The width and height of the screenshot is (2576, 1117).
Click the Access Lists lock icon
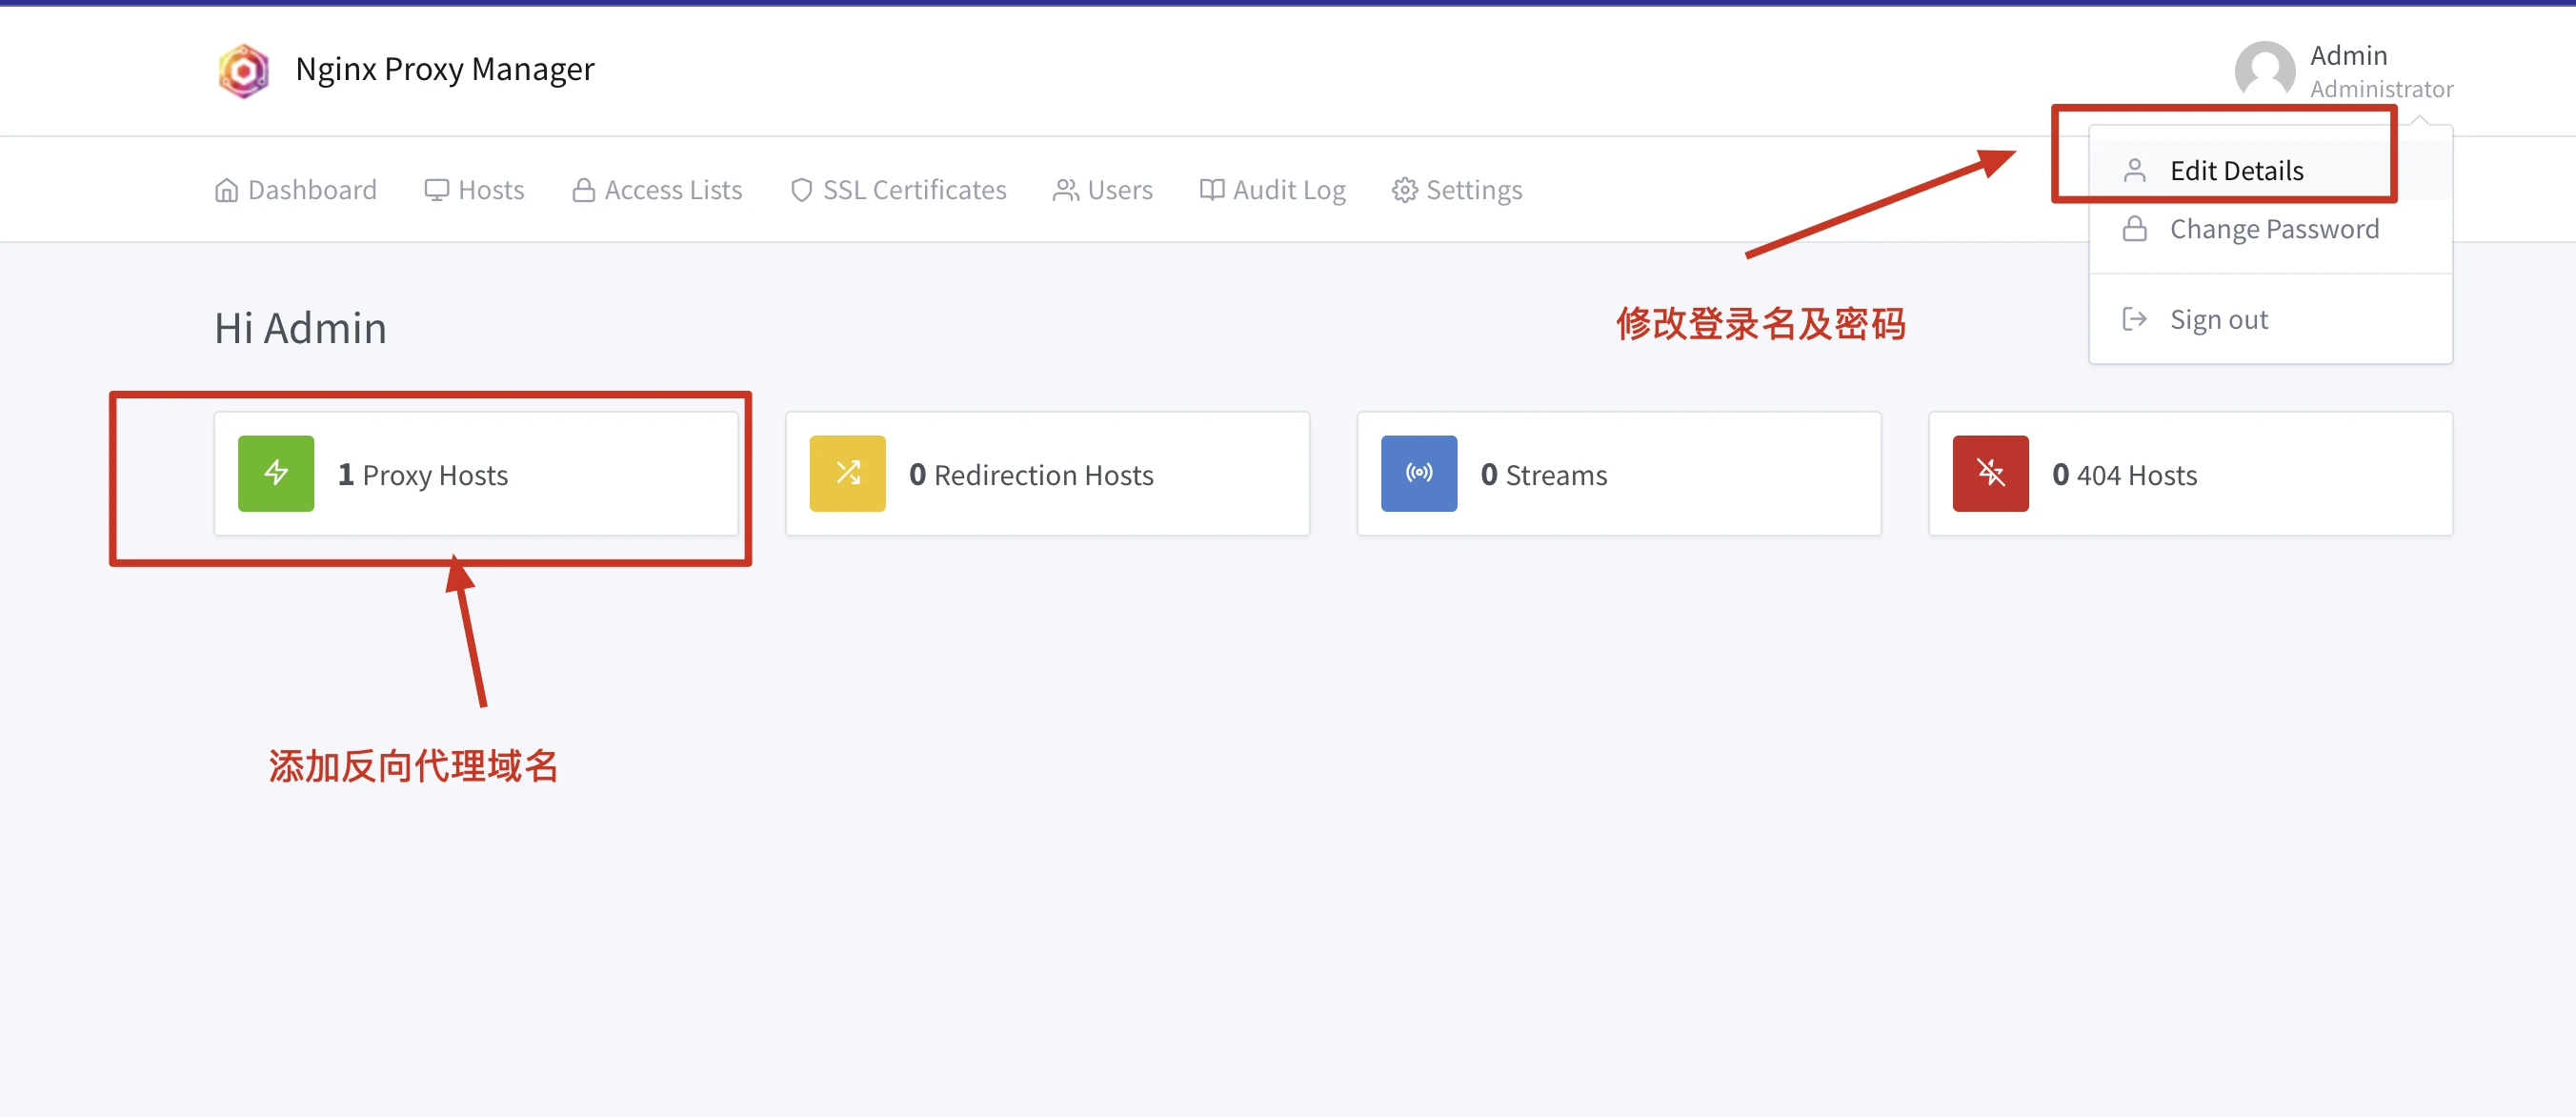coord(583,190)
